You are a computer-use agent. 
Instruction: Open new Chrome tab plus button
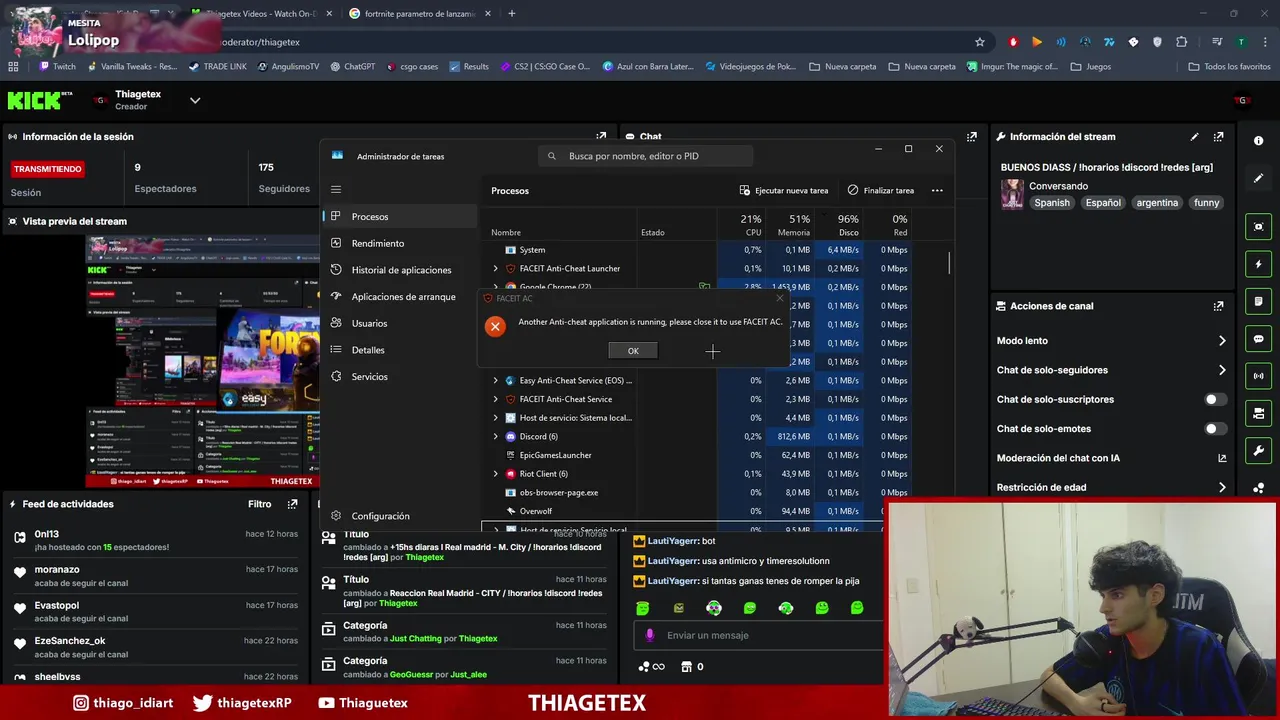511,14
